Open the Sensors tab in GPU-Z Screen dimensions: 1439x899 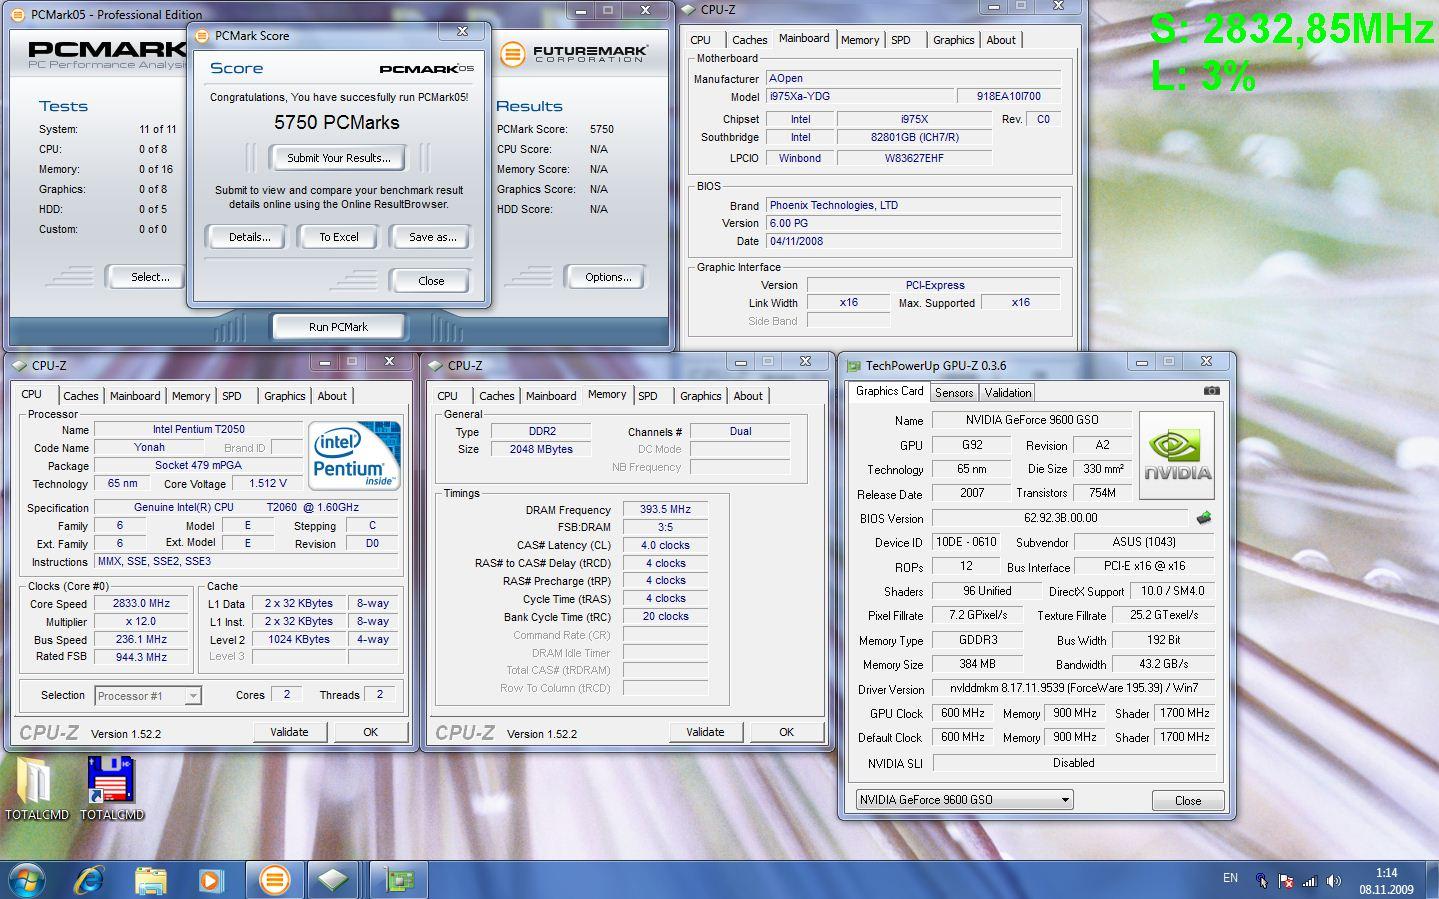tap(954, 393)
